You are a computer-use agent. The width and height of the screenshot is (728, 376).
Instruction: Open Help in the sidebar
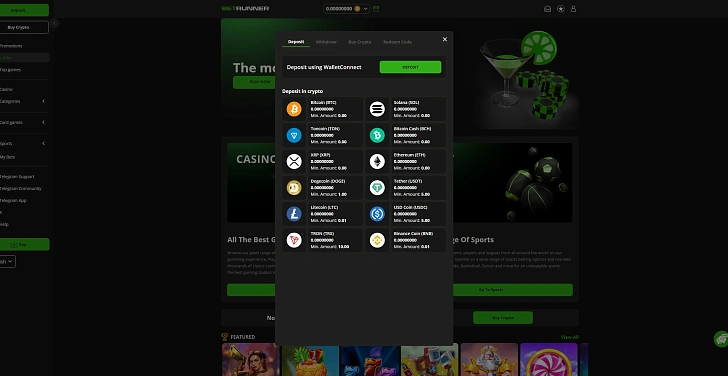[x=5, y=224]
